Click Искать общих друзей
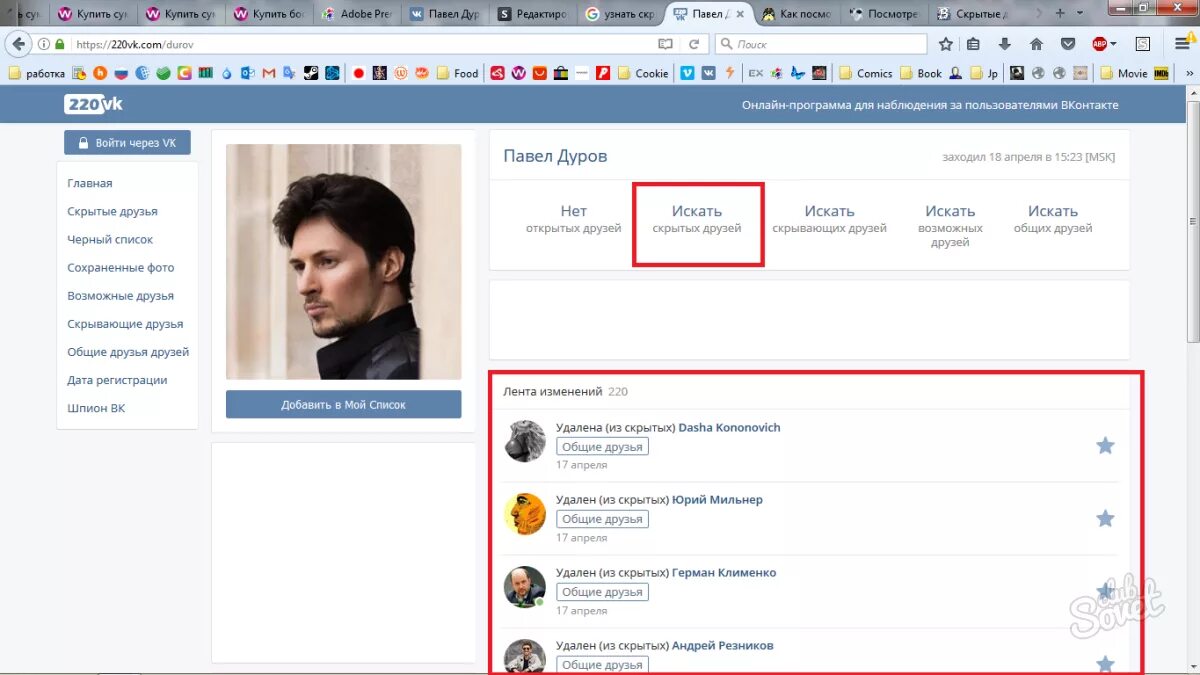1200x675 pixels. tap(1053, 219)
